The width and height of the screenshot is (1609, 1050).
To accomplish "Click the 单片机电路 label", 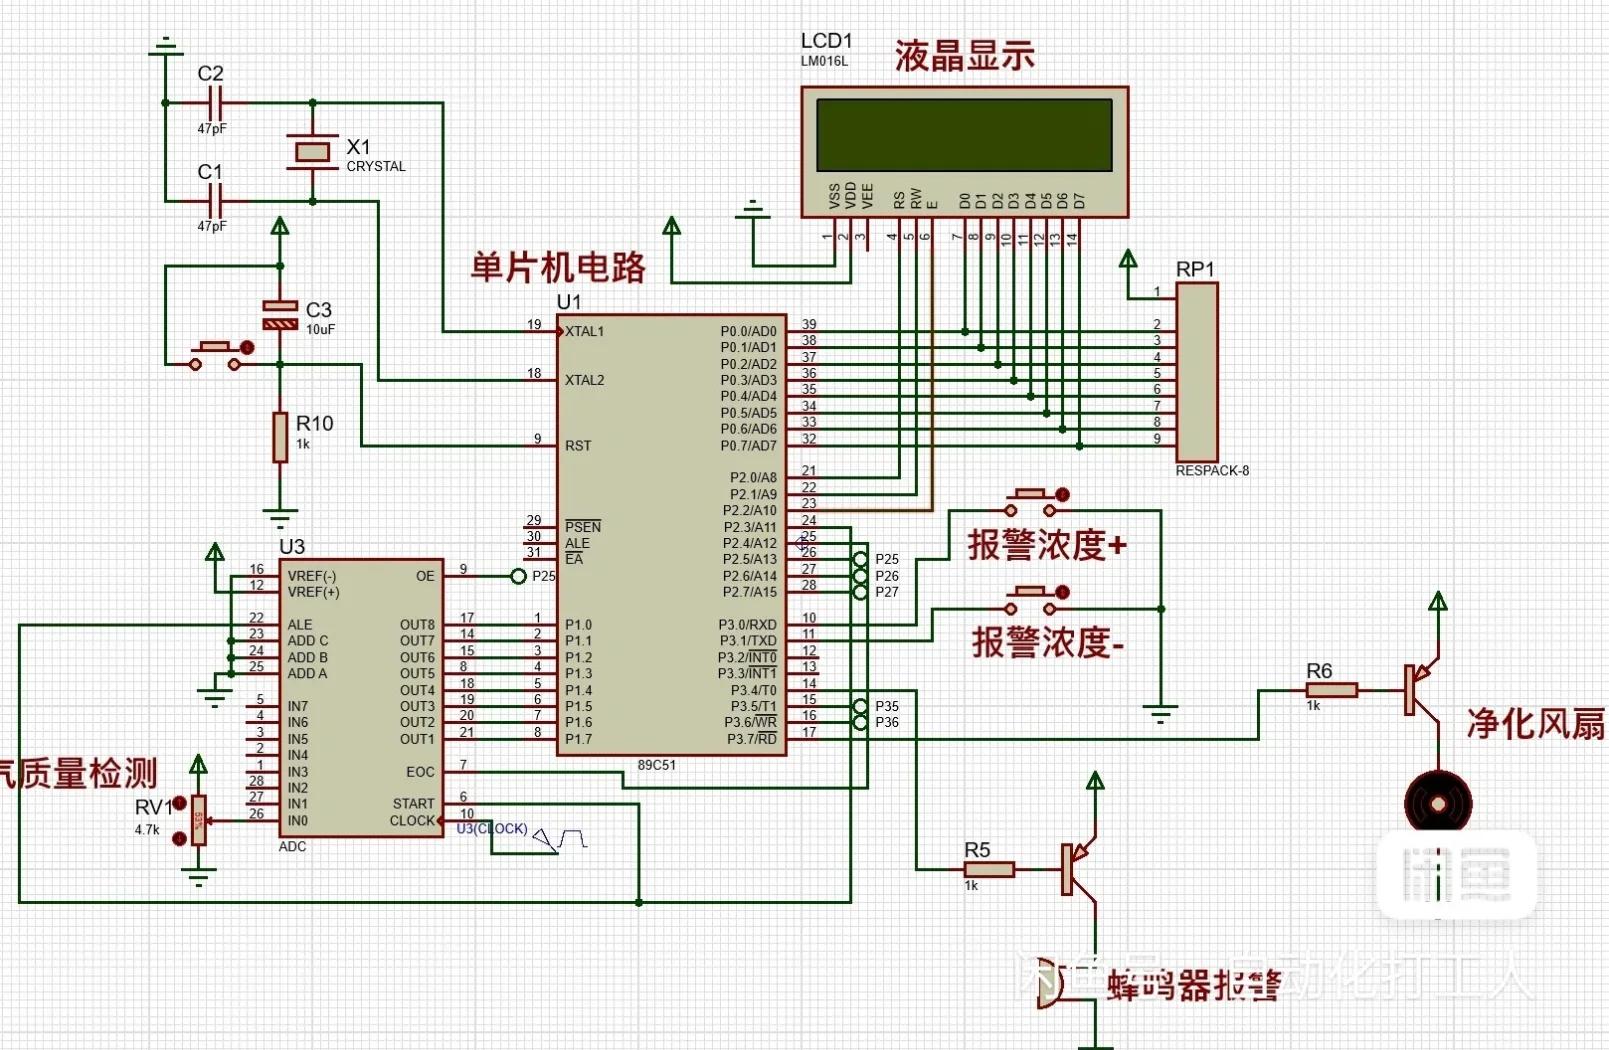I will tap(558, 267).
